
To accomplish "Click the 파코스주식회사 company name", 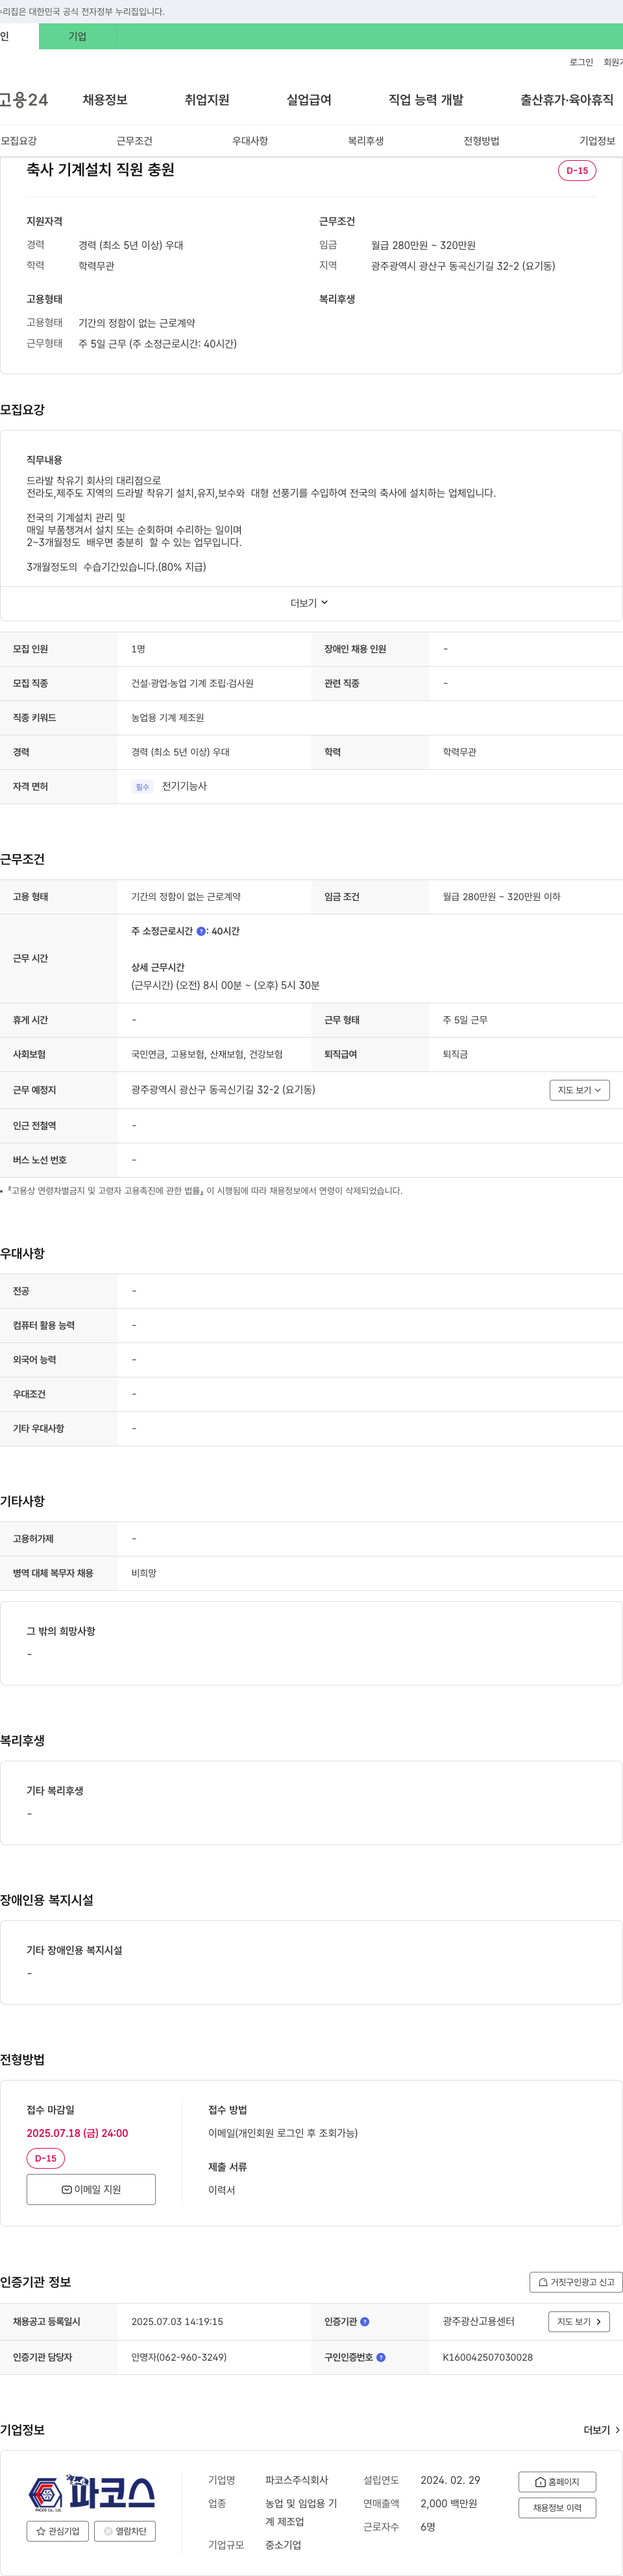I will [x=297, y=2480].
